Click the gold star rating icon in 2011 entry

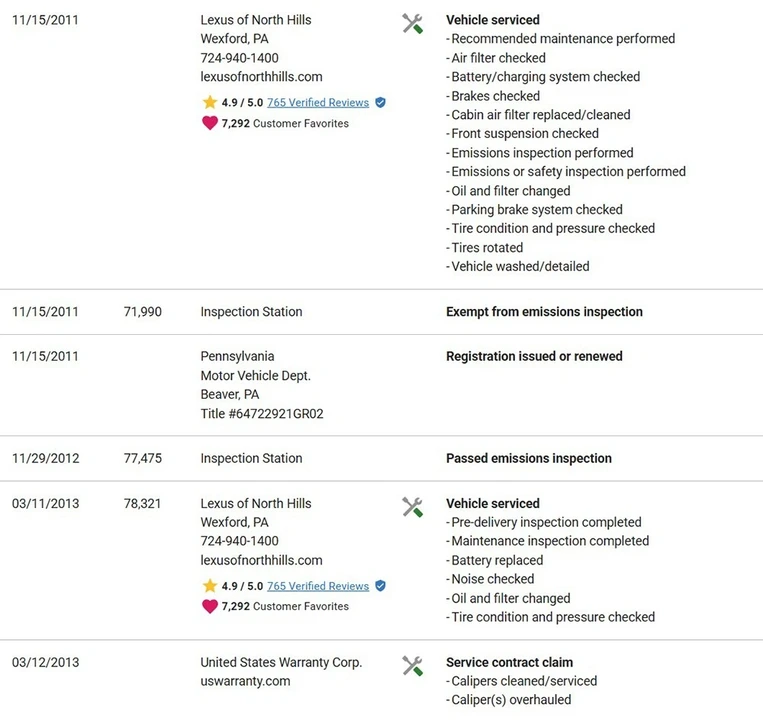point(210,102)
